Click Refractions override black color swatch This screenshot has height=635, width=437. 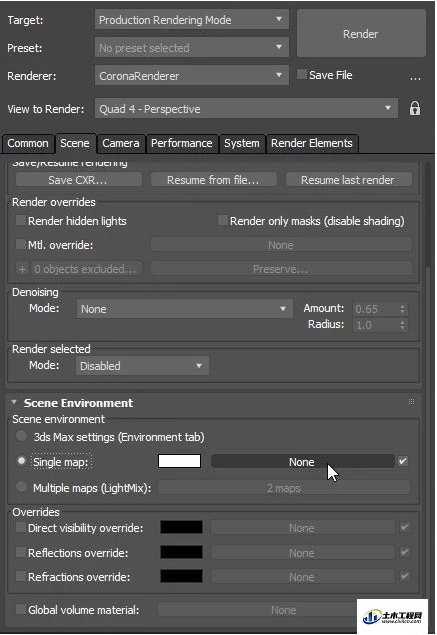181,576
